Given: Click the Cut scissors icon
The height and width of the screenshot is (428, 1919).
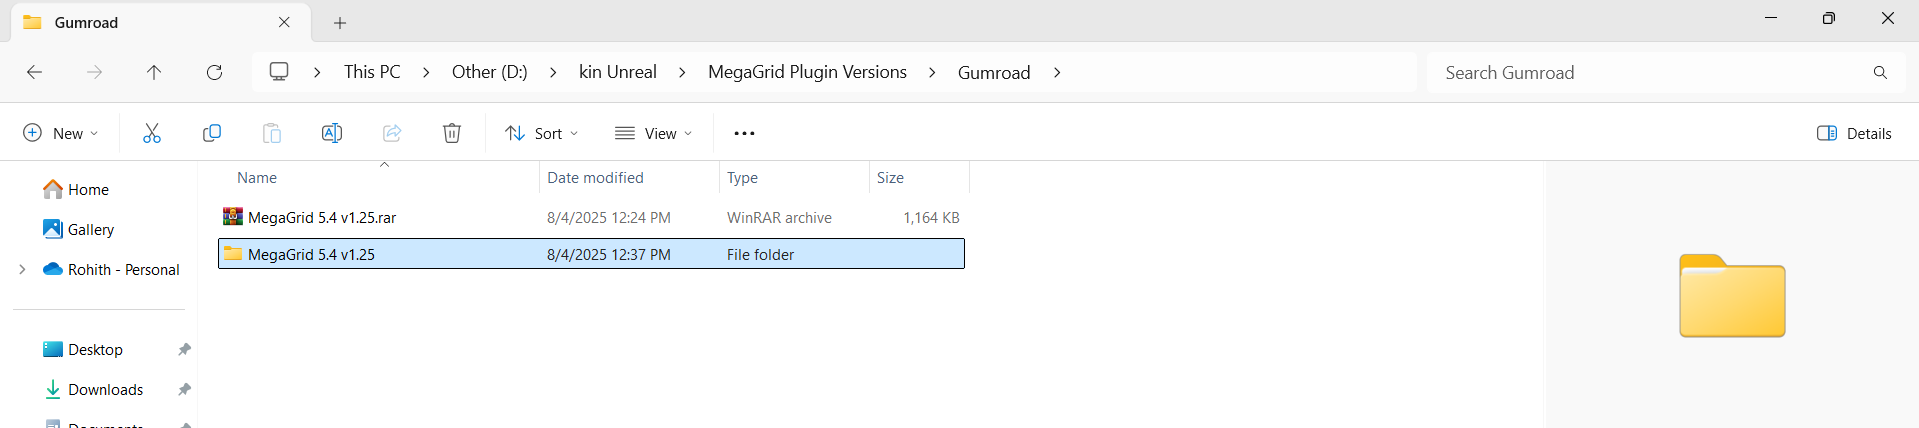Looking at the screenshot, I should pos(152,133).
